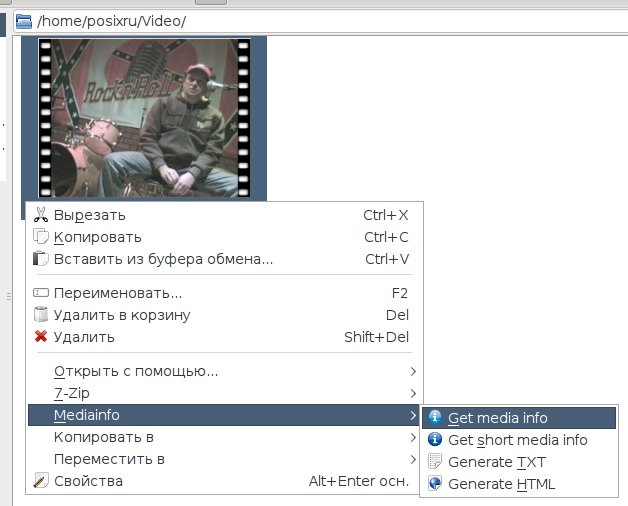The image size is (628, 506).
Task: Click the globe icon beside Generate HTML
Action: coord(435,483)
